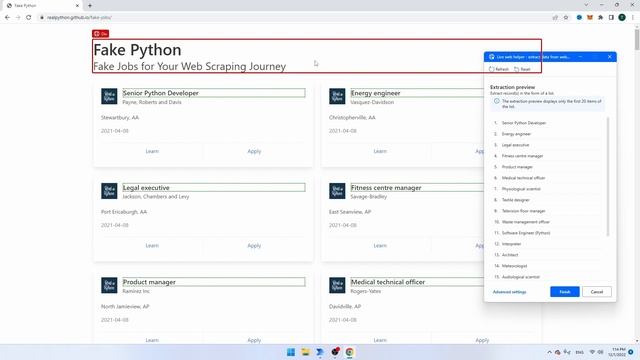The width and height of the screenshot is (640, 360).
Task: Select 'Textile designer' in extraction preview list
Action: click(516, 200)
